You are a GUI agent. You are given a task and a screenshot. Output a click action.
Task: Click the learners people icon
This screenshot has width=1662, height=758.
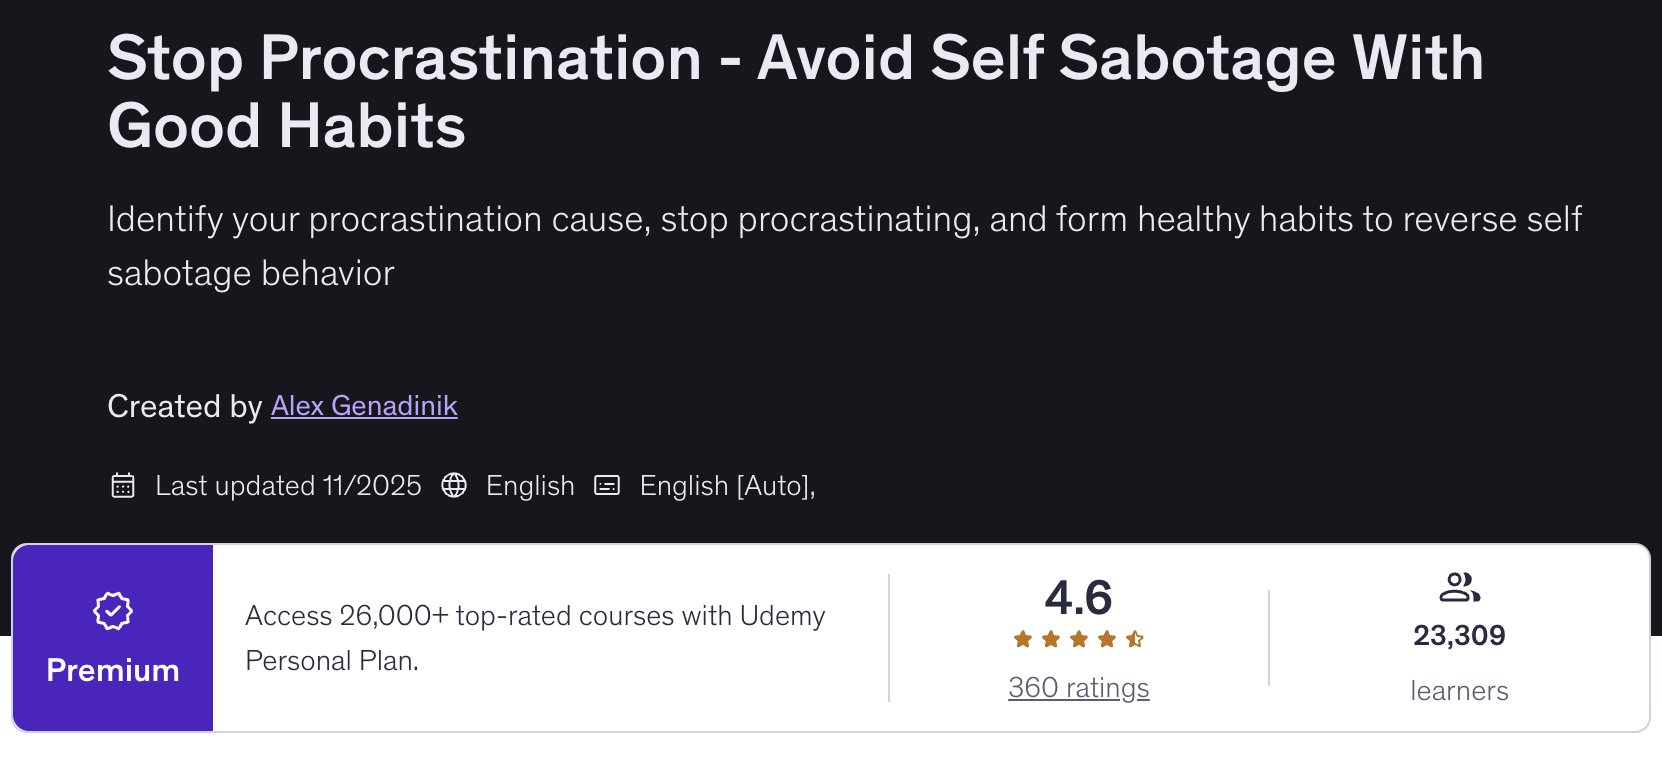coord(1459,587)
